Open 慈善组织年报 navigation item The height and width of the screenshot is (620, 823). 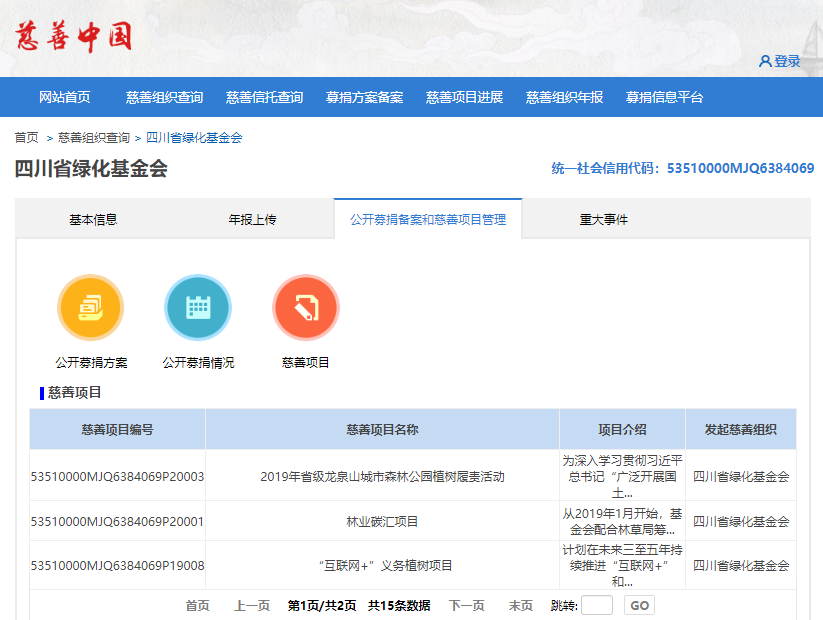[x=564, y=97]
